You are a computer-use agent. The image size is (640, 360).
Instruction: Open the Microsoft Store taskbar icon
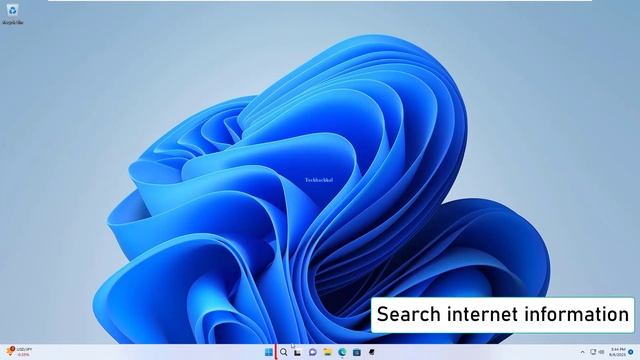(357, 352)
